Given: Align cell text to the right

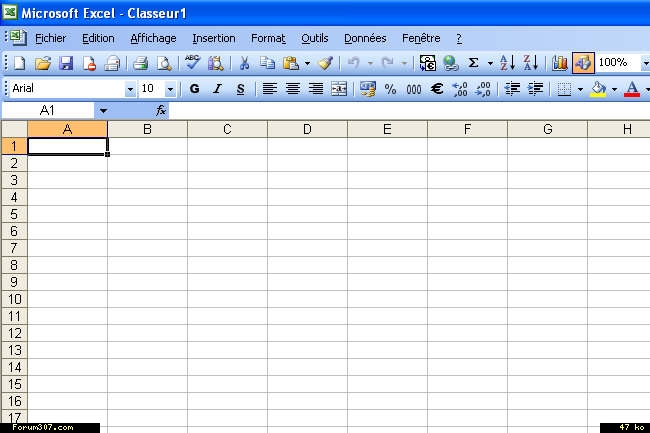Looking at the screenshot, I should click(x=316, y=89).
